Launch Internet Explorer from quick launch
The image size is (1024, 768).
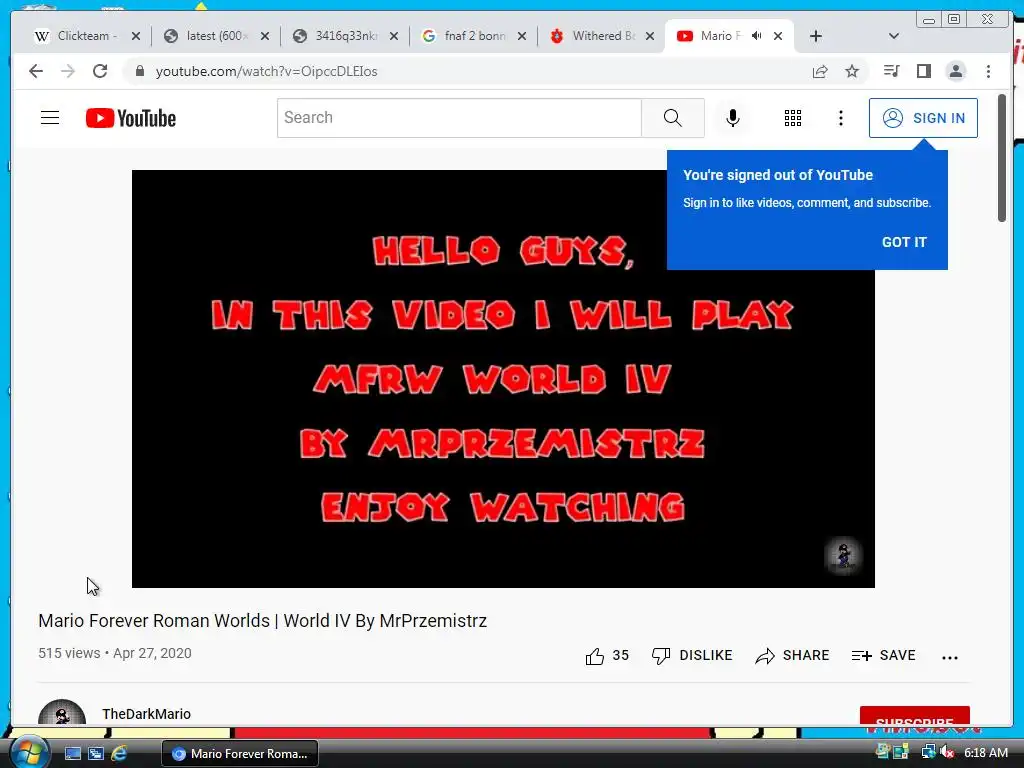[x=120, y=754]
